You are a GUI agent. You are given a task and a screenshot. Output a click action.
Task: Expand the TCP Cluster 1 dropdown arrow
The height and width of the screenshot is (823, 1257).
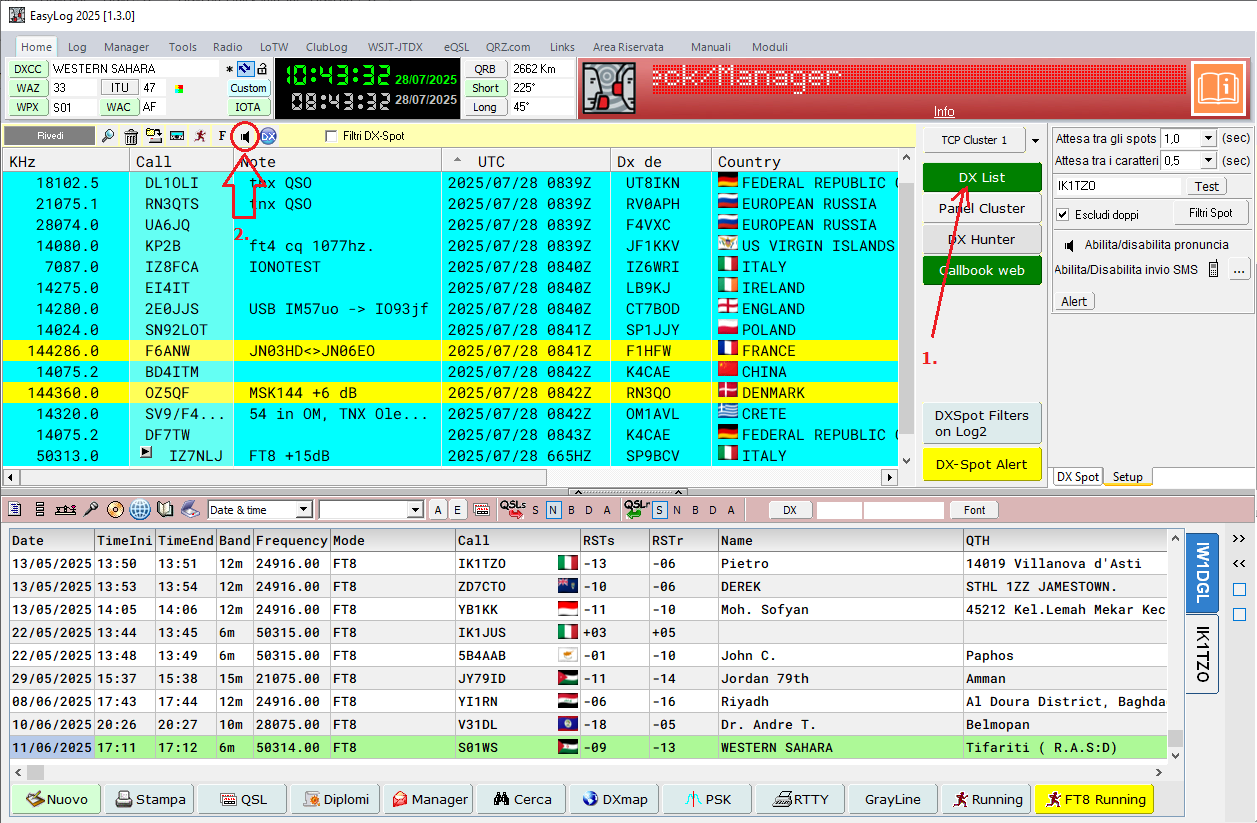click(x=1036, y=141)
